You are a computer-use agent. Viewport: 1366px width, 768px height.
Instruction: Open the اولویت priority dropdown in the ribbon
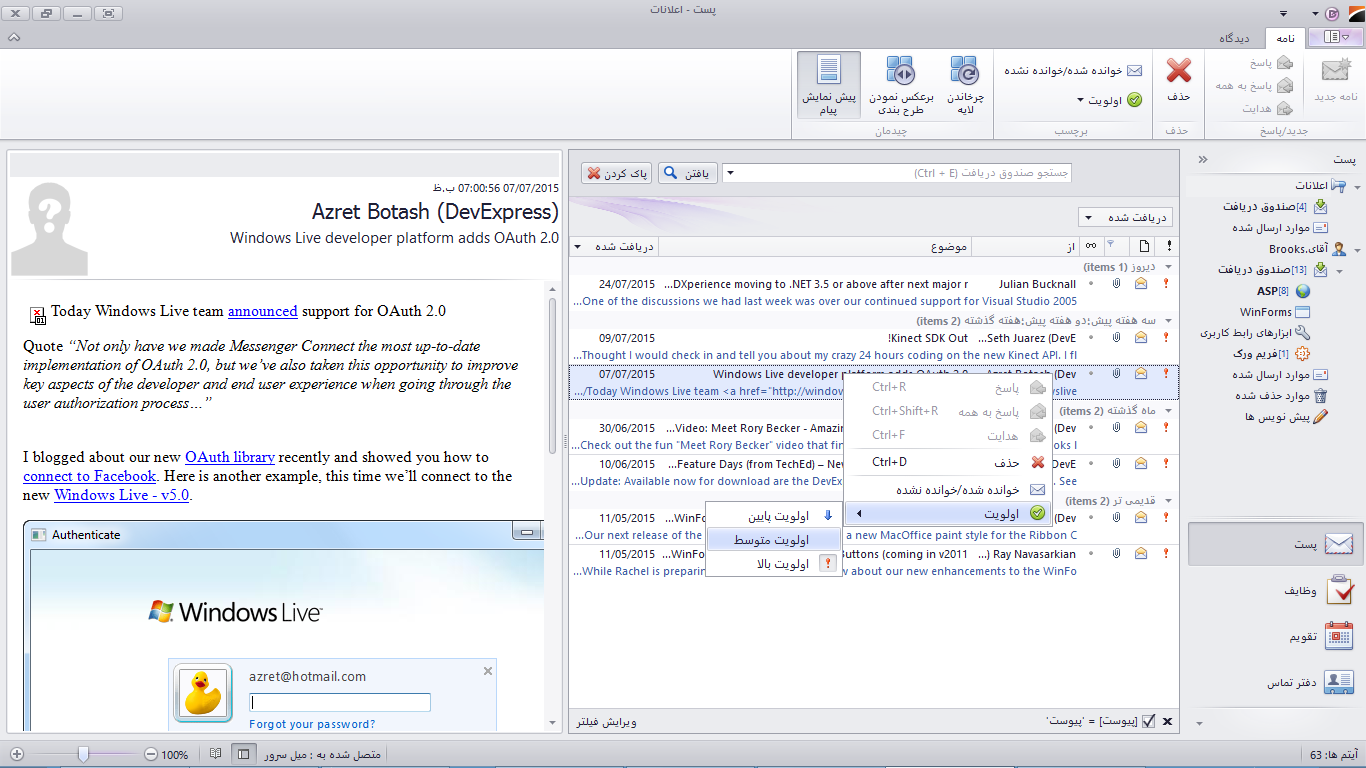[x=1110, y=100]
